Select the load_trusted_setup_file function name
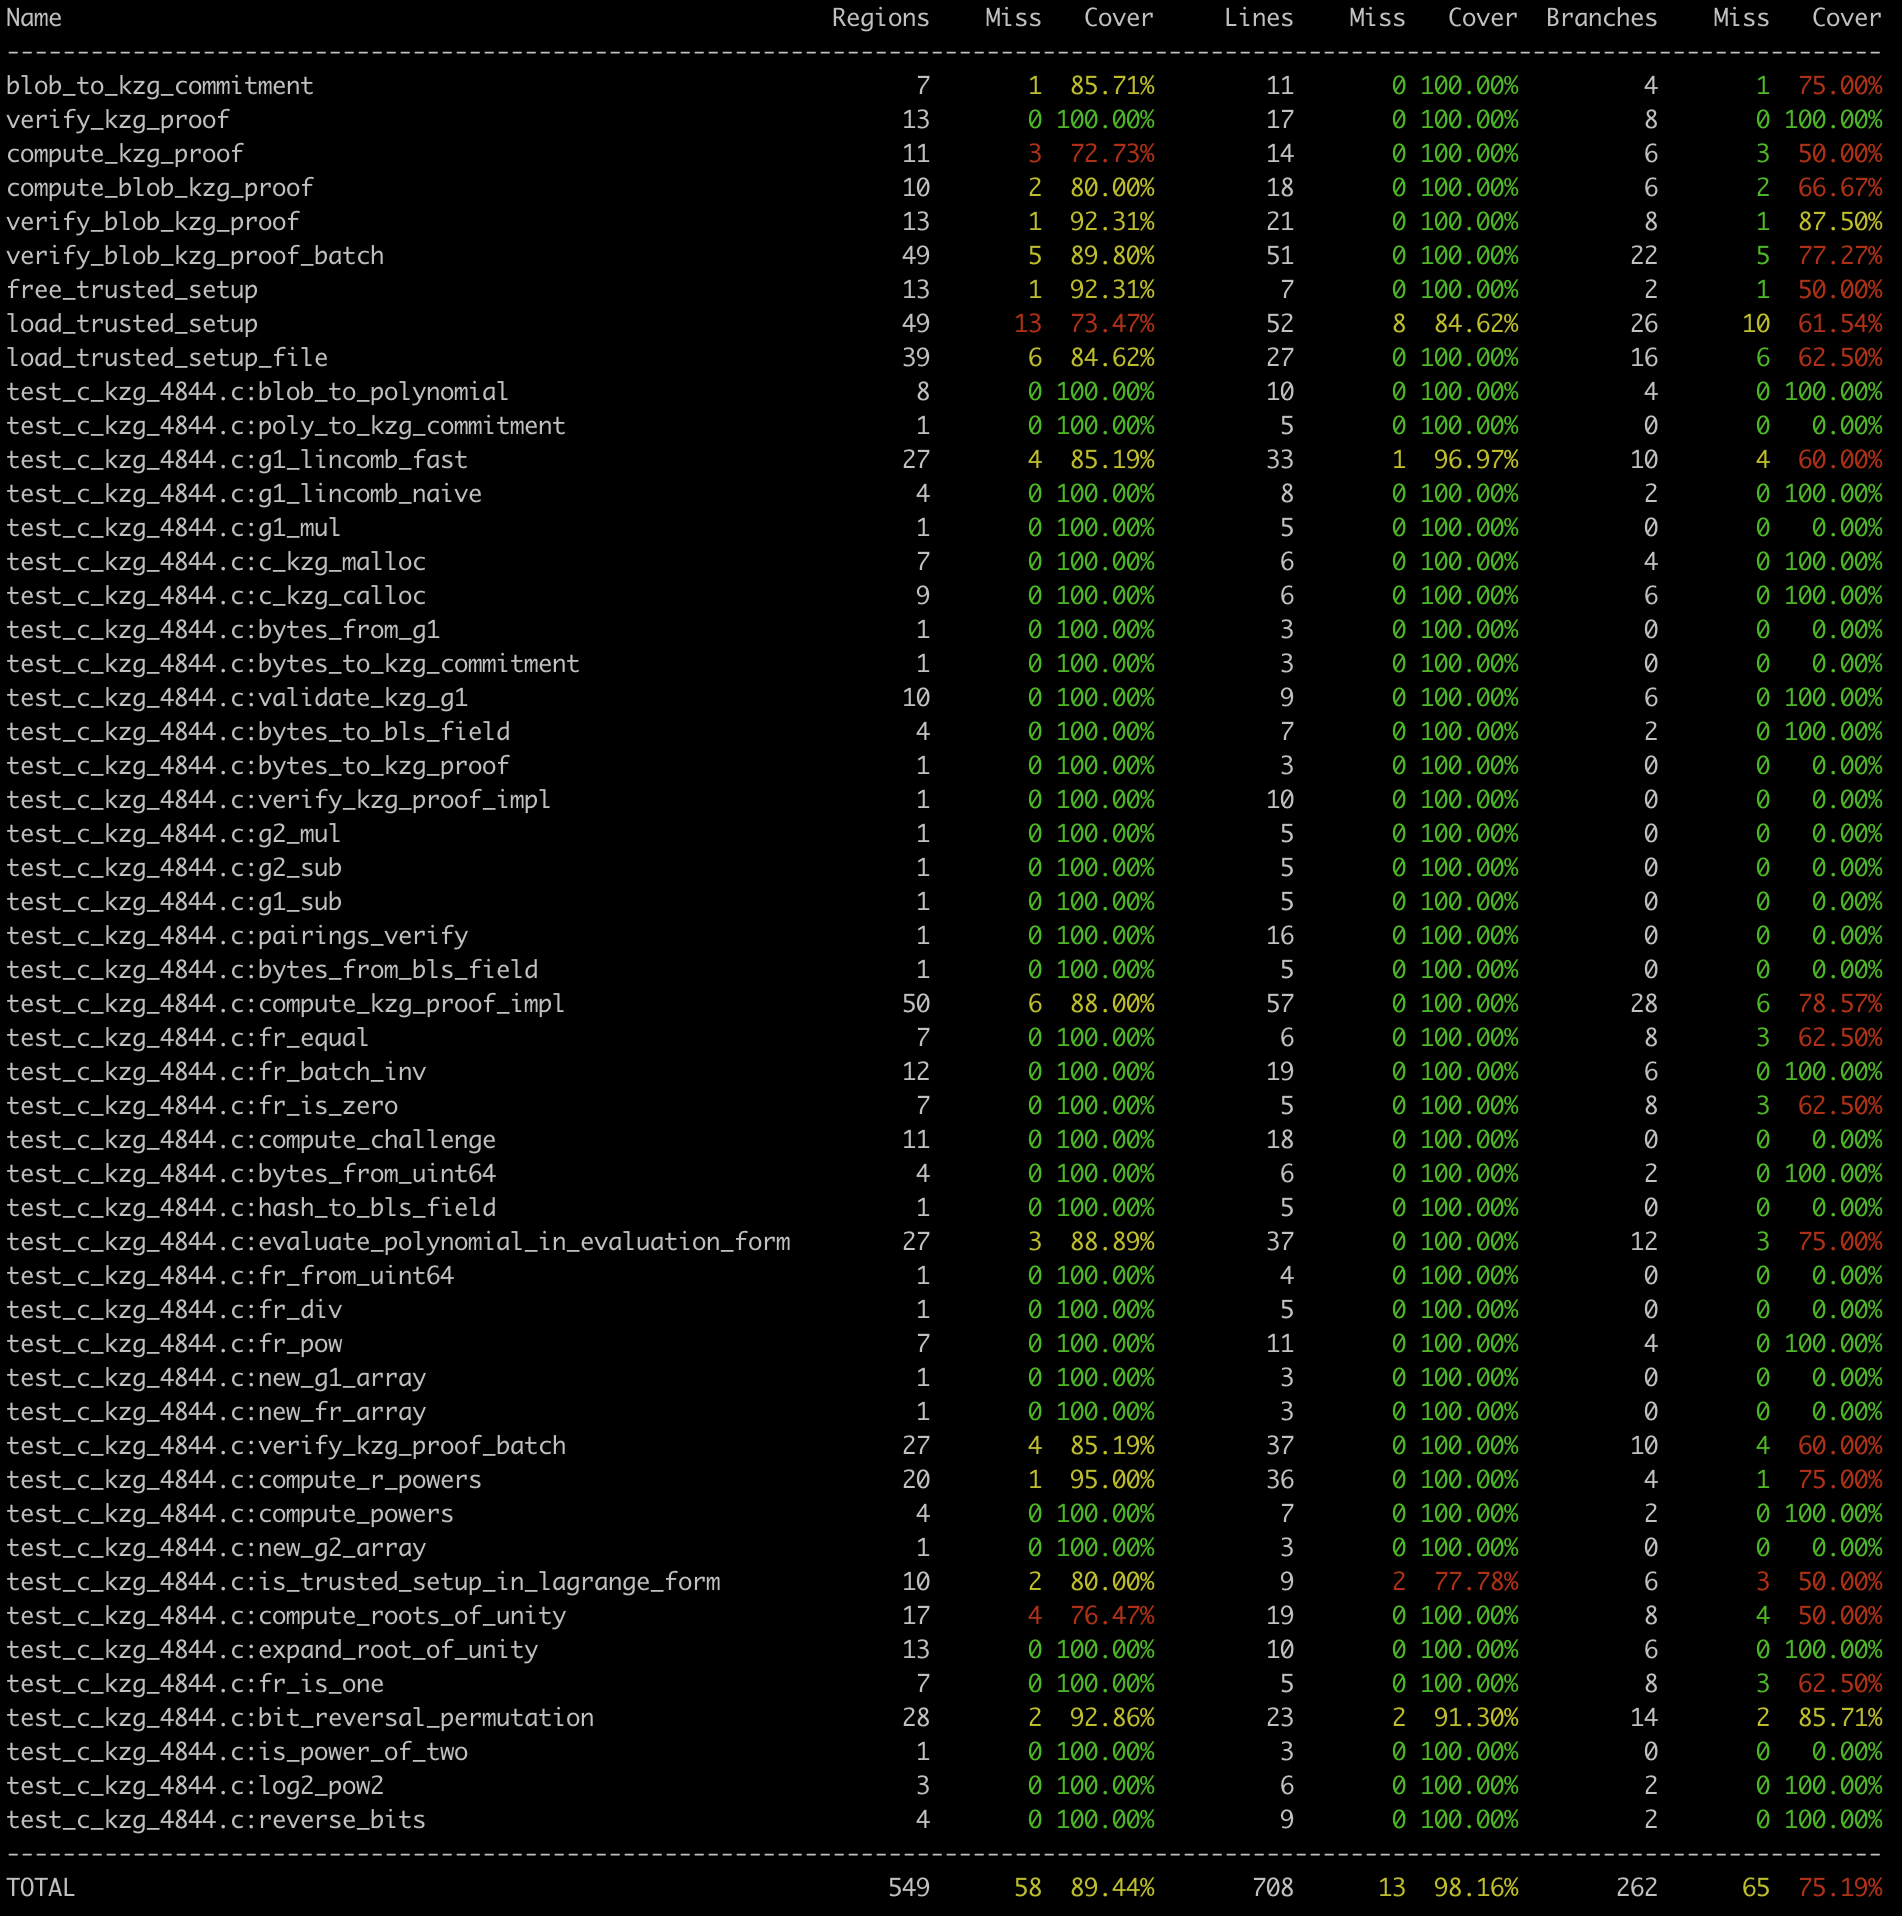This screenshot has height=1916, width=1902. [x=167, y=358]
